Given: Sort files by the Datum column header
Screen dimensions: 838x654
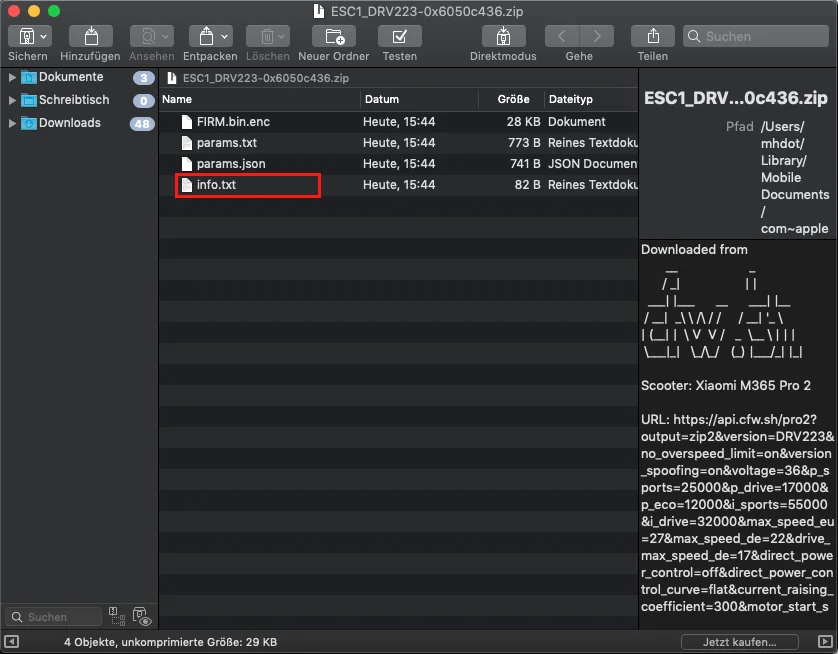Looking at the screenshot, I should (x=382, y=100).
